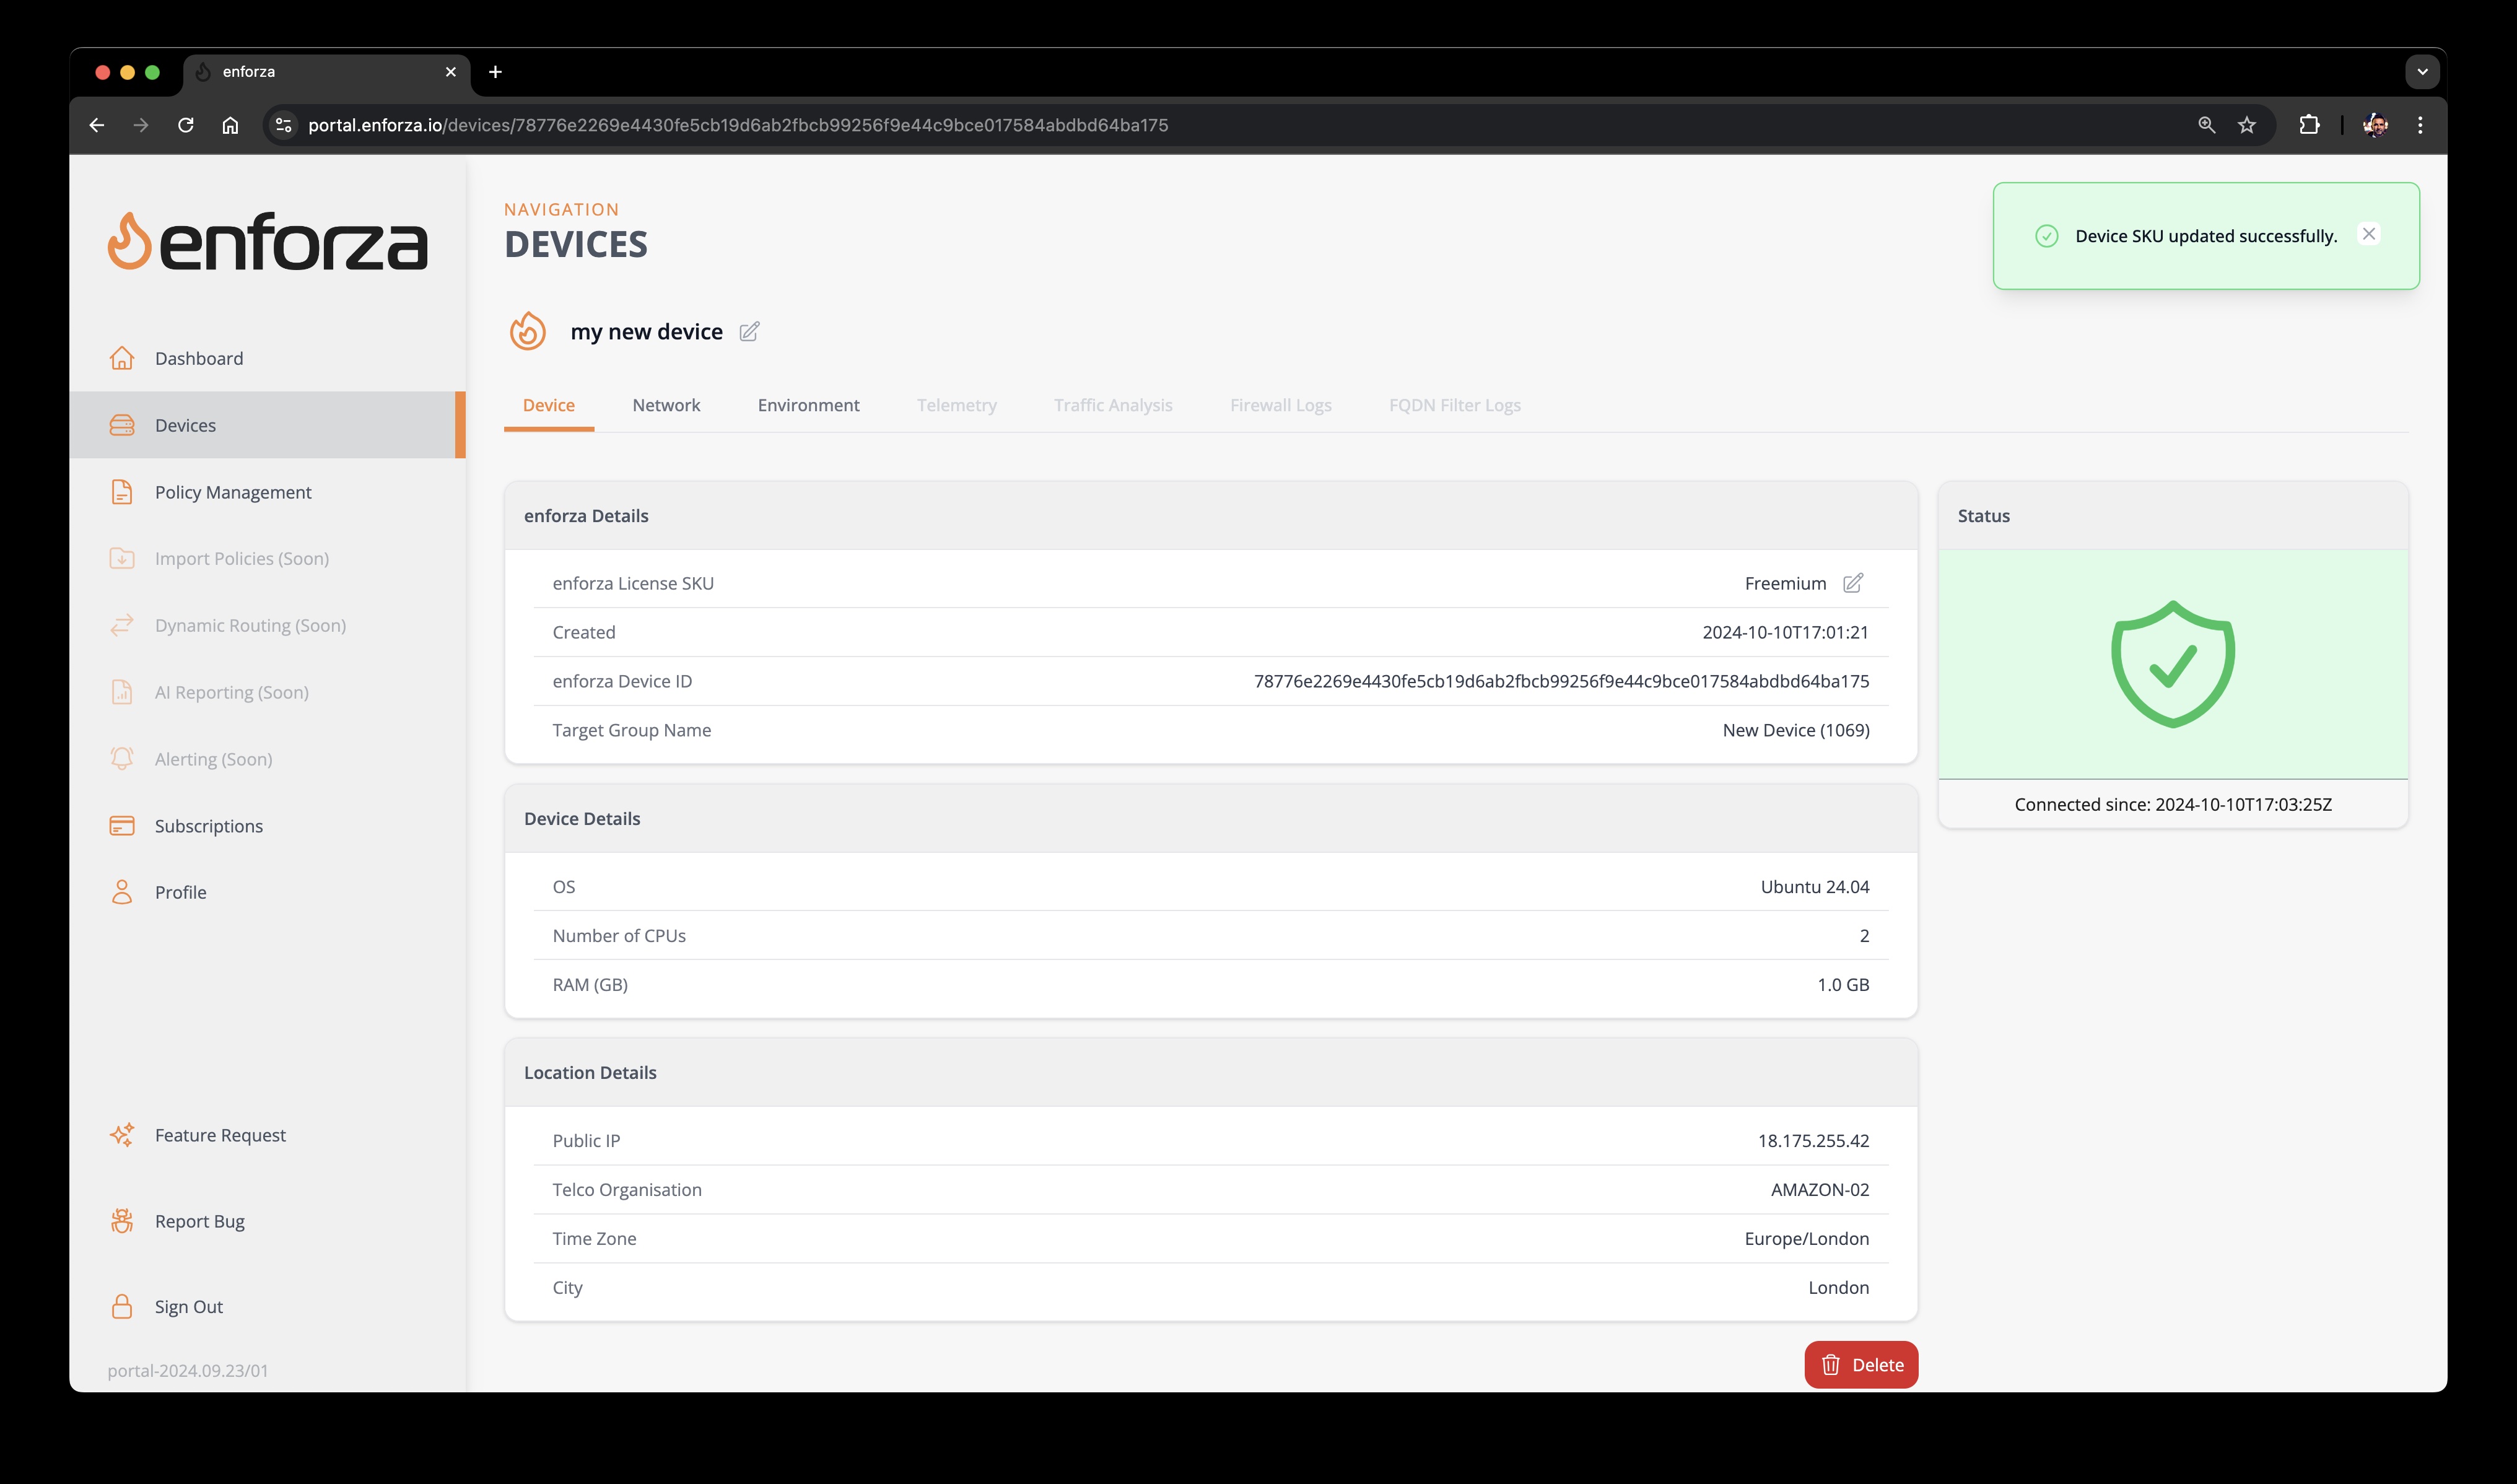Edit the enforza License SKU pencil icon

click(1853, 583)
